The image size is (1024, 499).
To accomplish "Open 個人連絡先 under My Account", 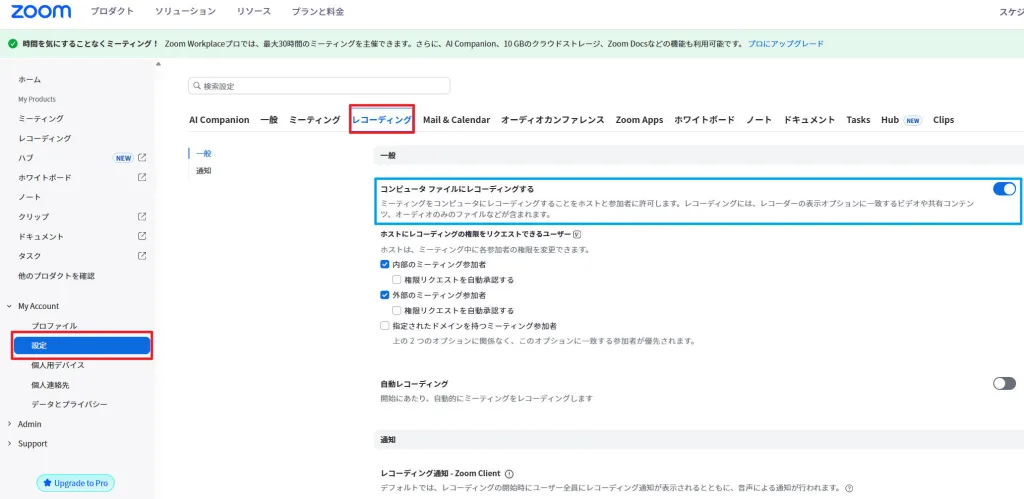I will [x=50, y=385].
